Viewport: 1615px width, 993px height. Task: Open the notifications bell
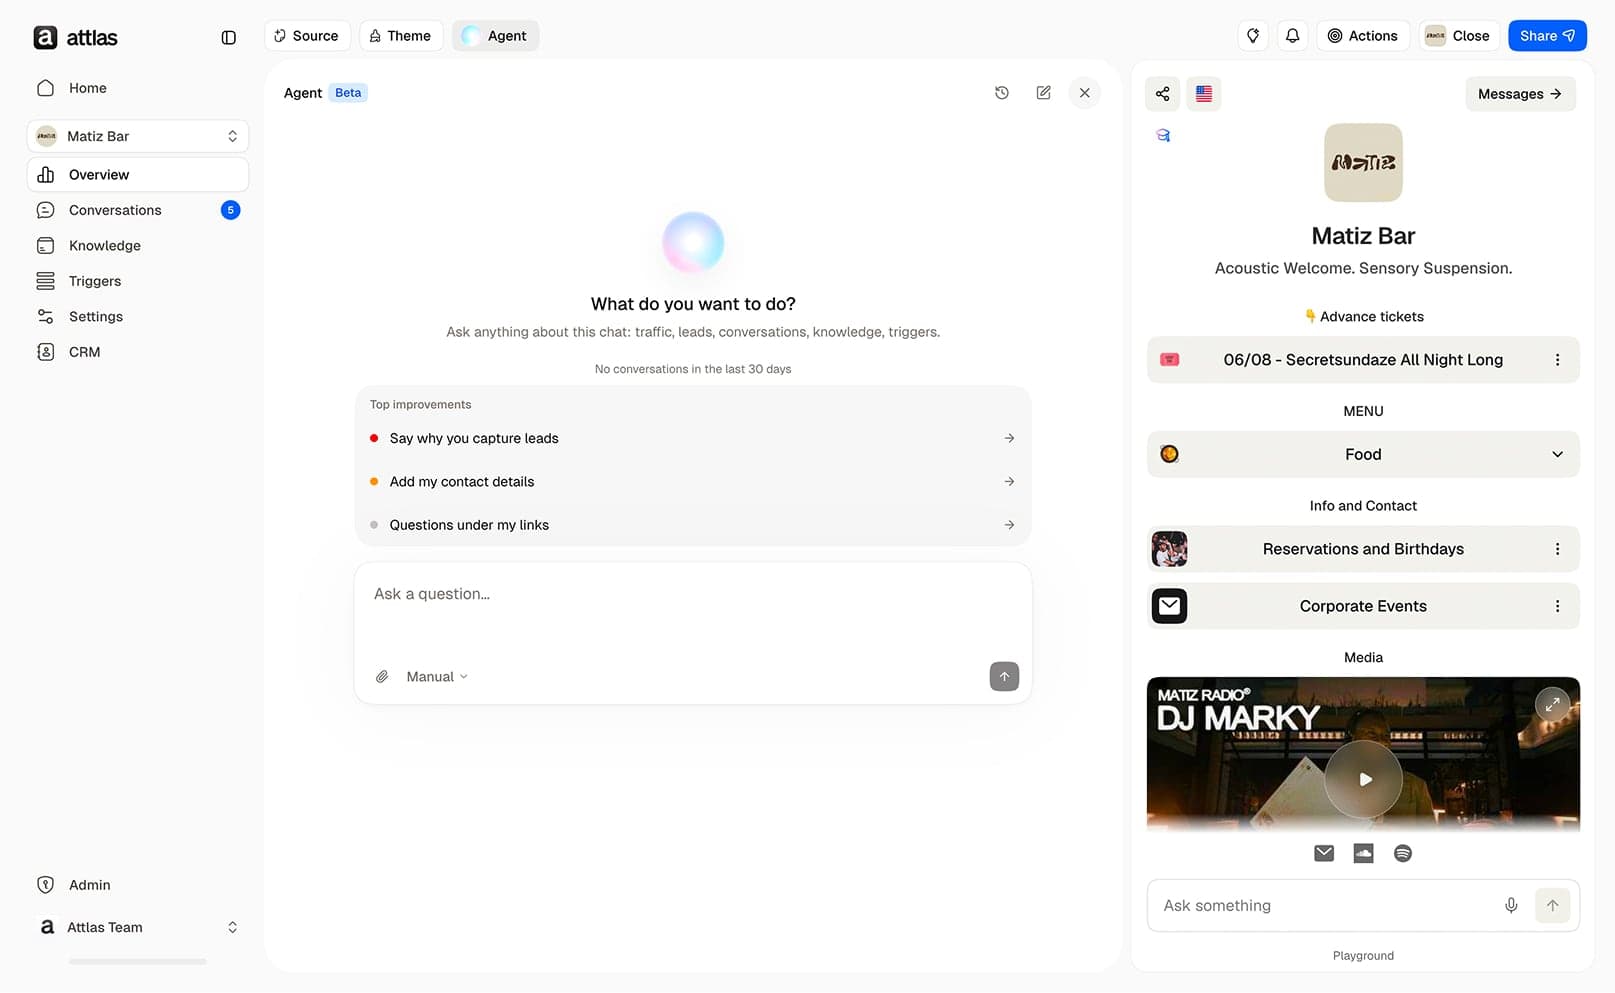click(x=1292, y=36)
